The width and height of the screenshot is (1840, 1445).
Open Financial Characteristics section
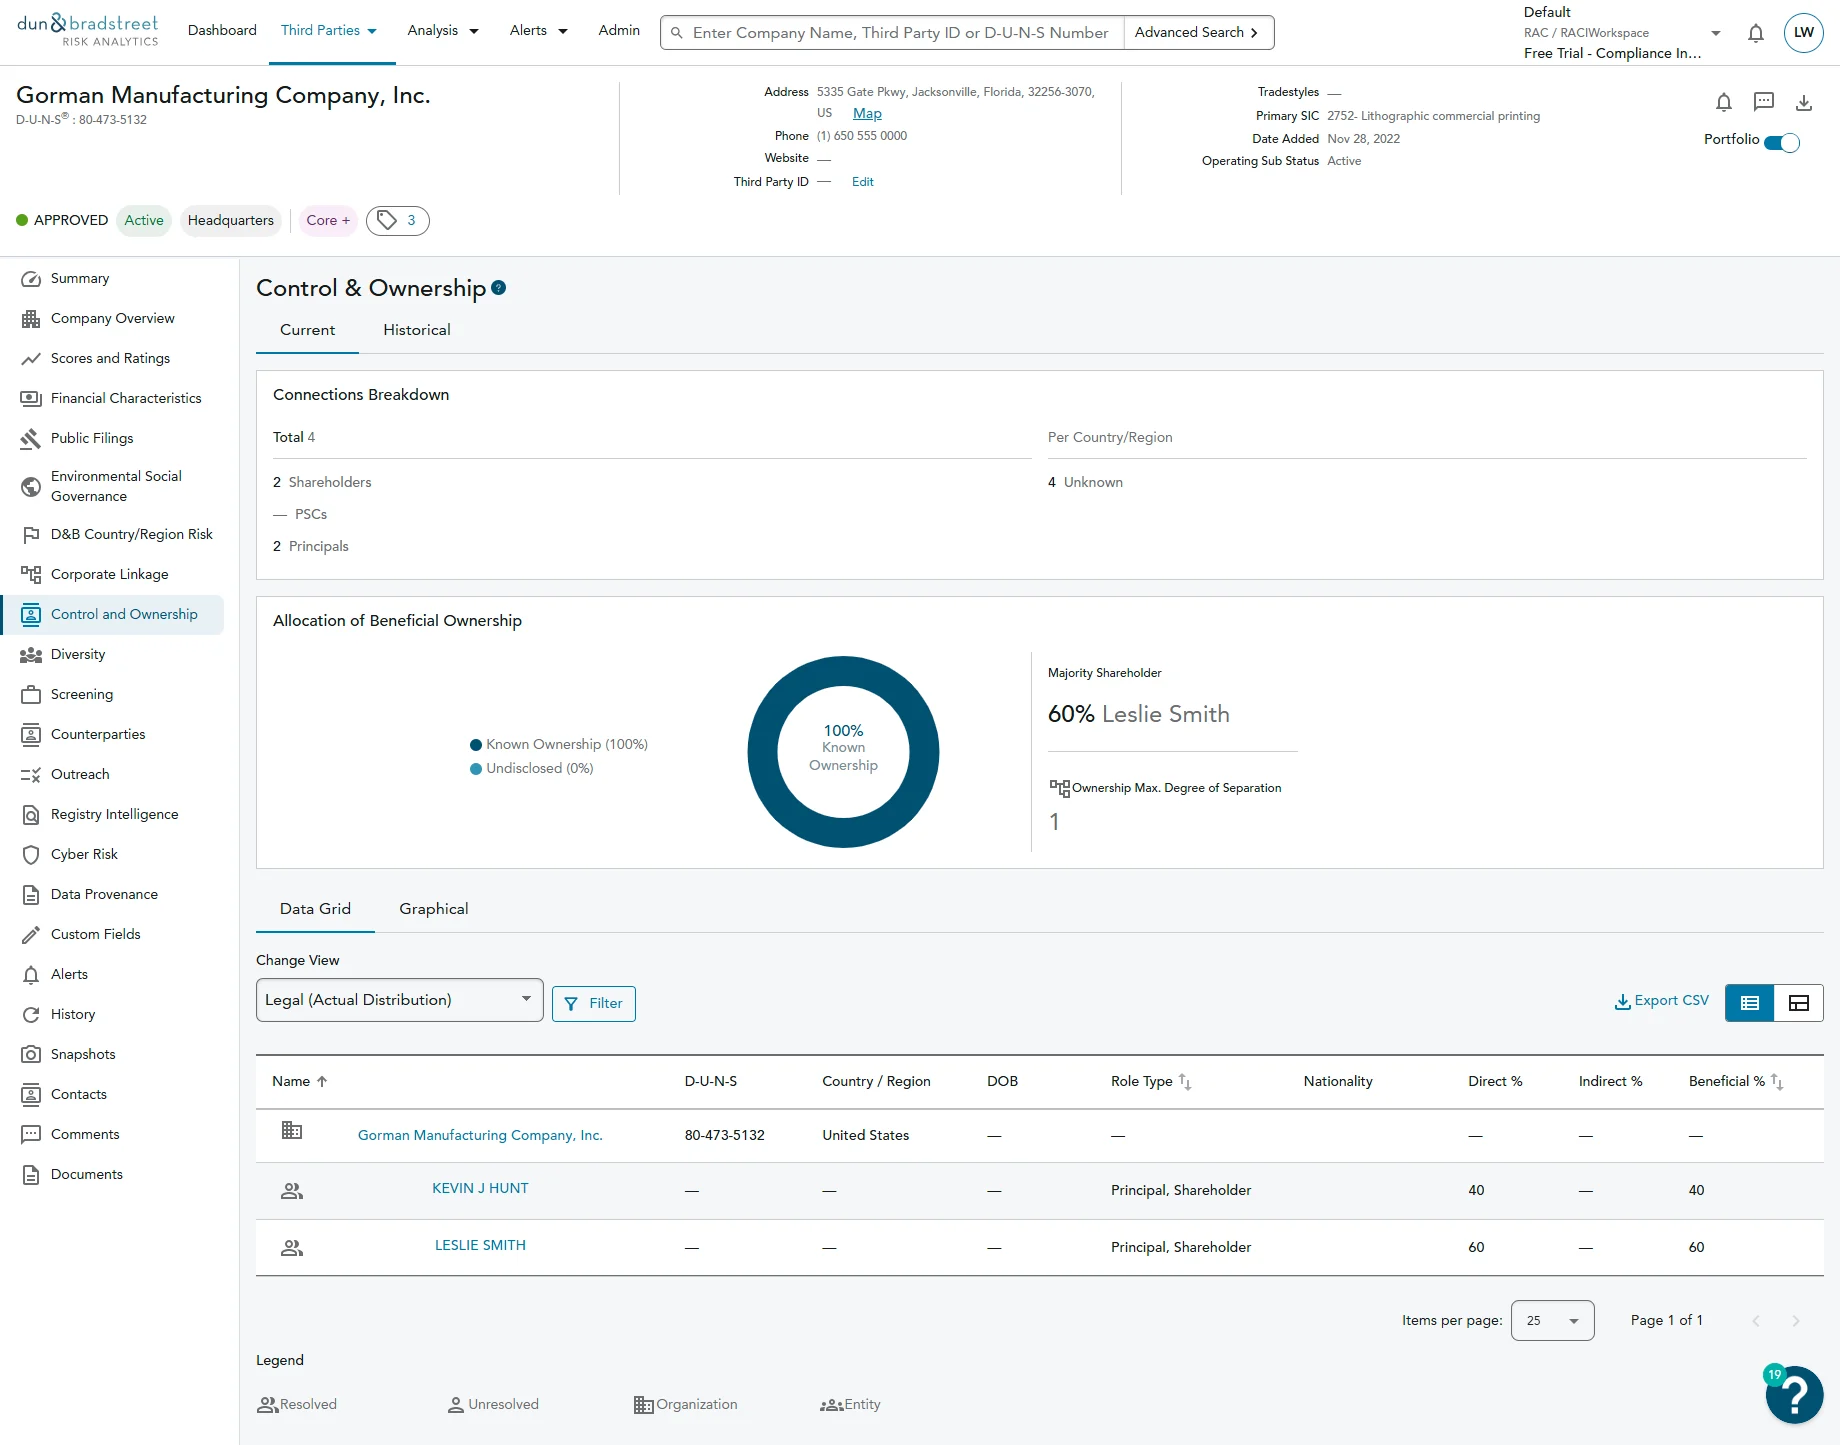pyautogui.click(x=126, y=398)
